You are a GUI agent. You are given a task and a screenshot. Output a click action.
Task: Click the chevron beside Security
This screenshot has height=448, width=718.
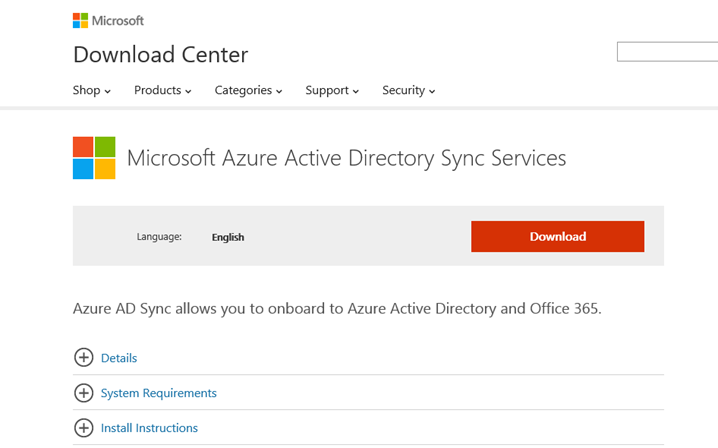(432, 91)
